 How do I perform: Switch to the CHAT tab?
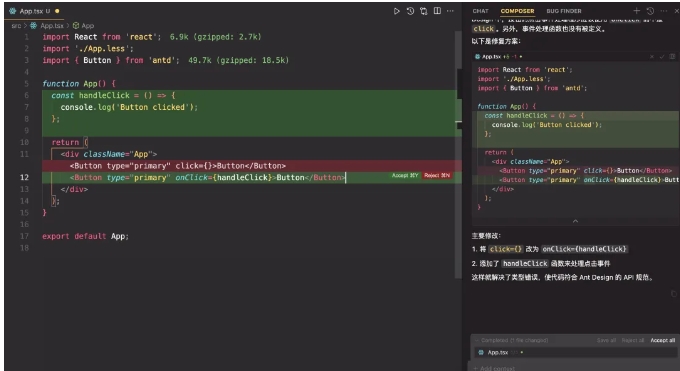click(481, 11)
